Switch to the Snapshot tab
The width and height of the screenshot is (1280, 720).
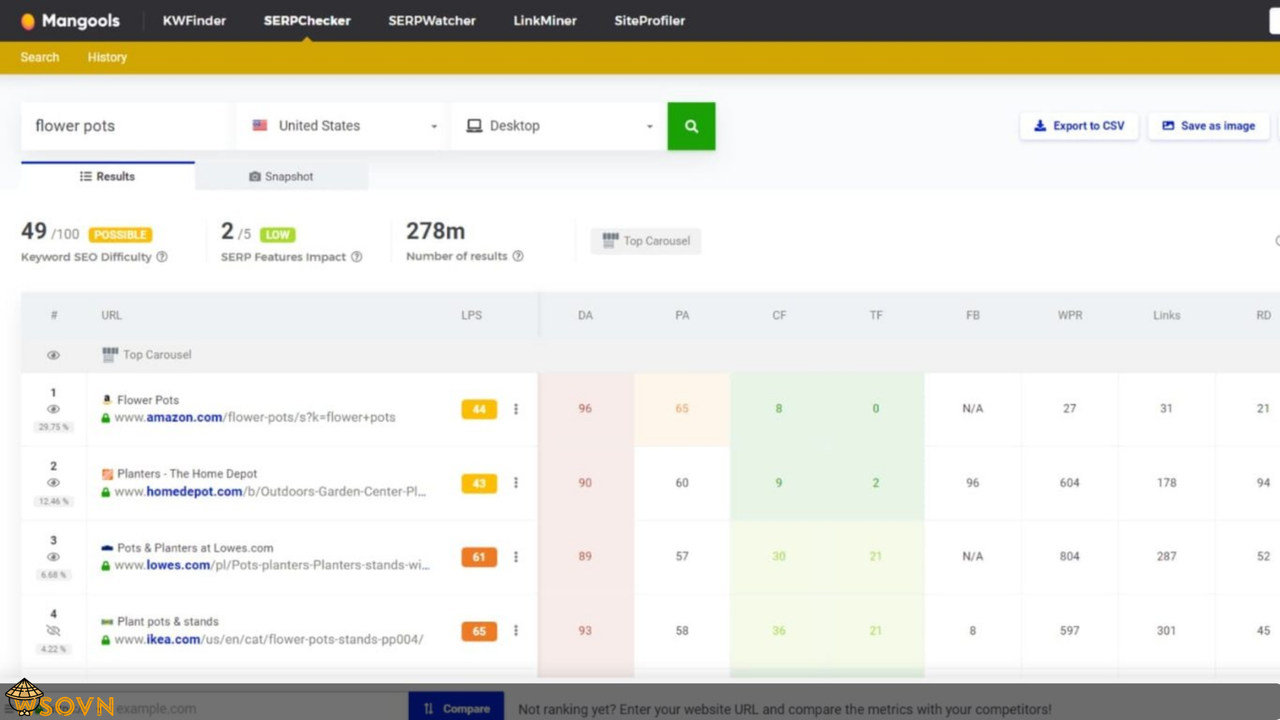click(281, 176)
